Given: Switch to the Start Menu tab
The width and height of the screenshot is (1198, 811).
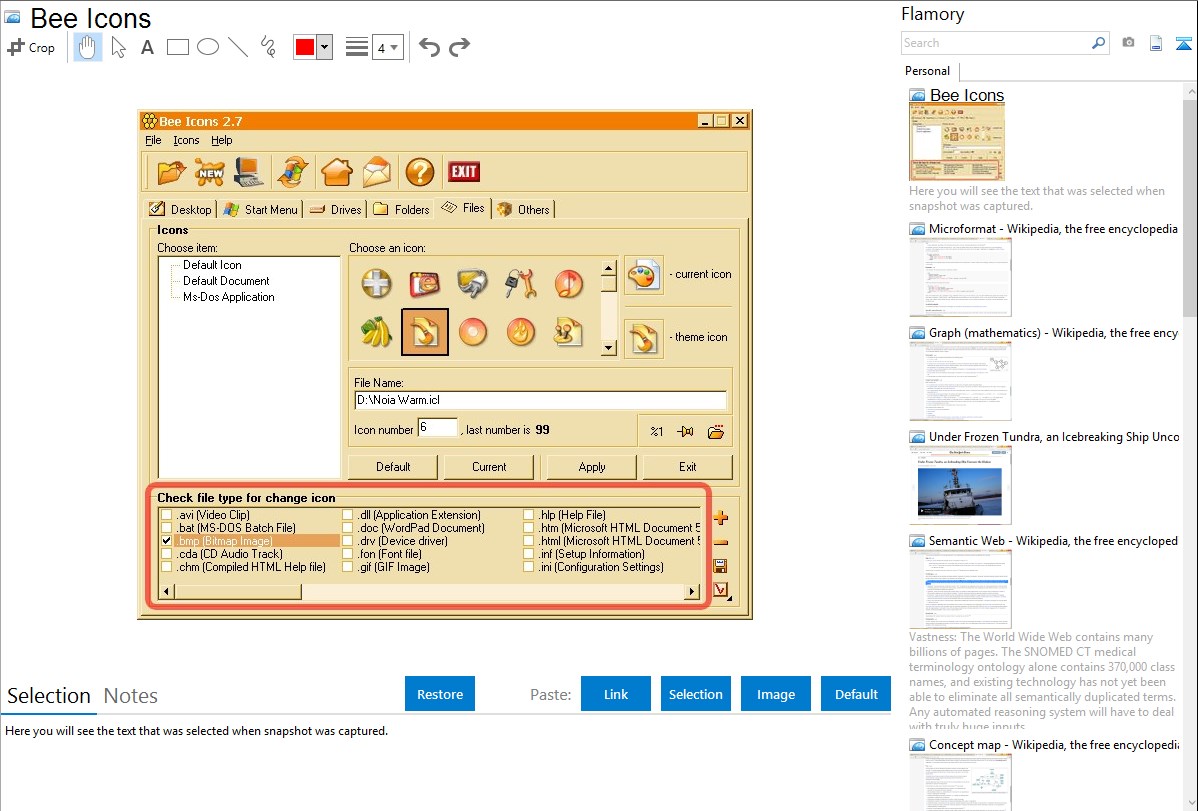Looking at the screenshot, I should 261,209.
